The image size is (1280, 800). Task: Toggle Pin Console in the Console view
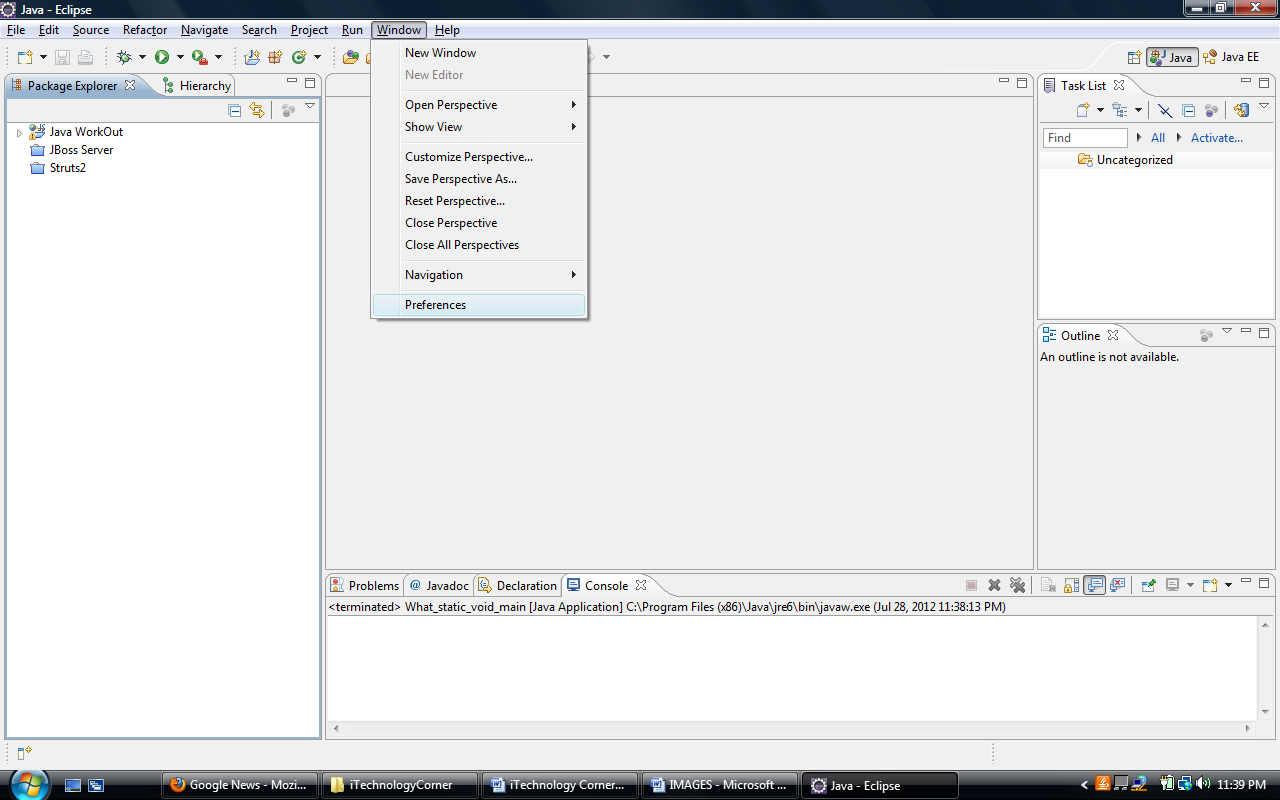pos(1149,585)
